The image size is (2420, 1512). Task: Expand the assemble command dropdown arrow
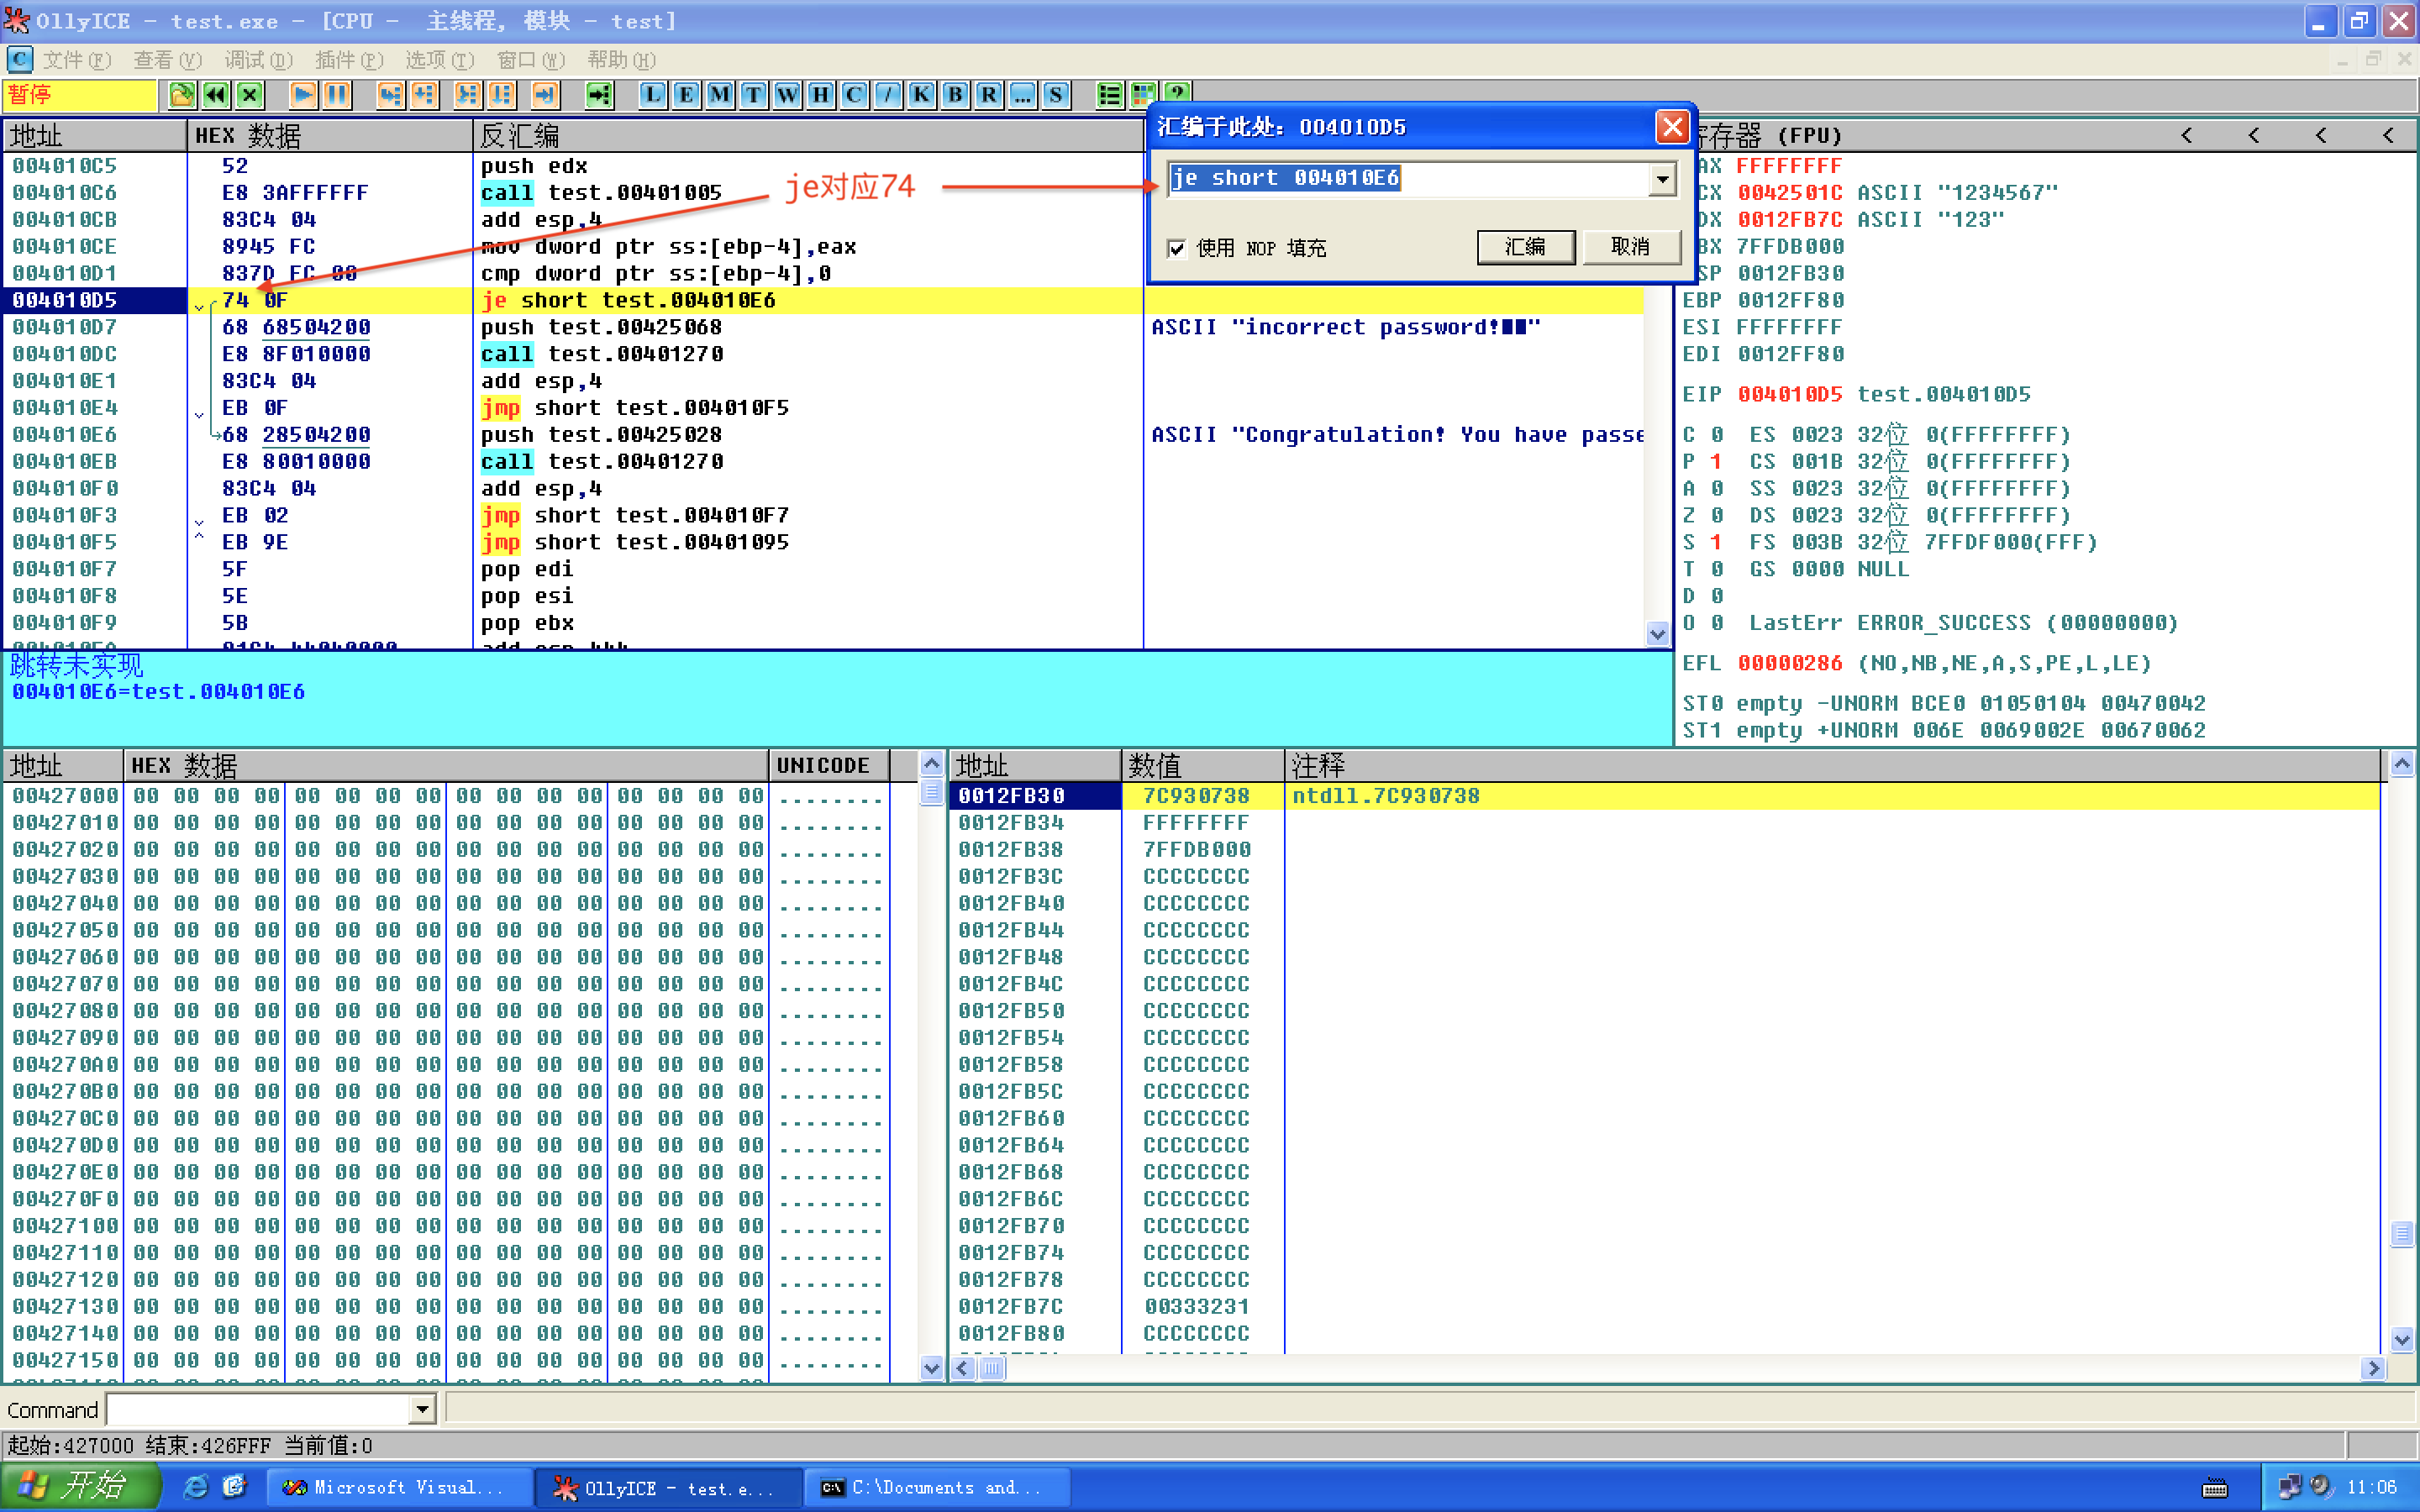pyautogui.click(x=1662, y=179)
